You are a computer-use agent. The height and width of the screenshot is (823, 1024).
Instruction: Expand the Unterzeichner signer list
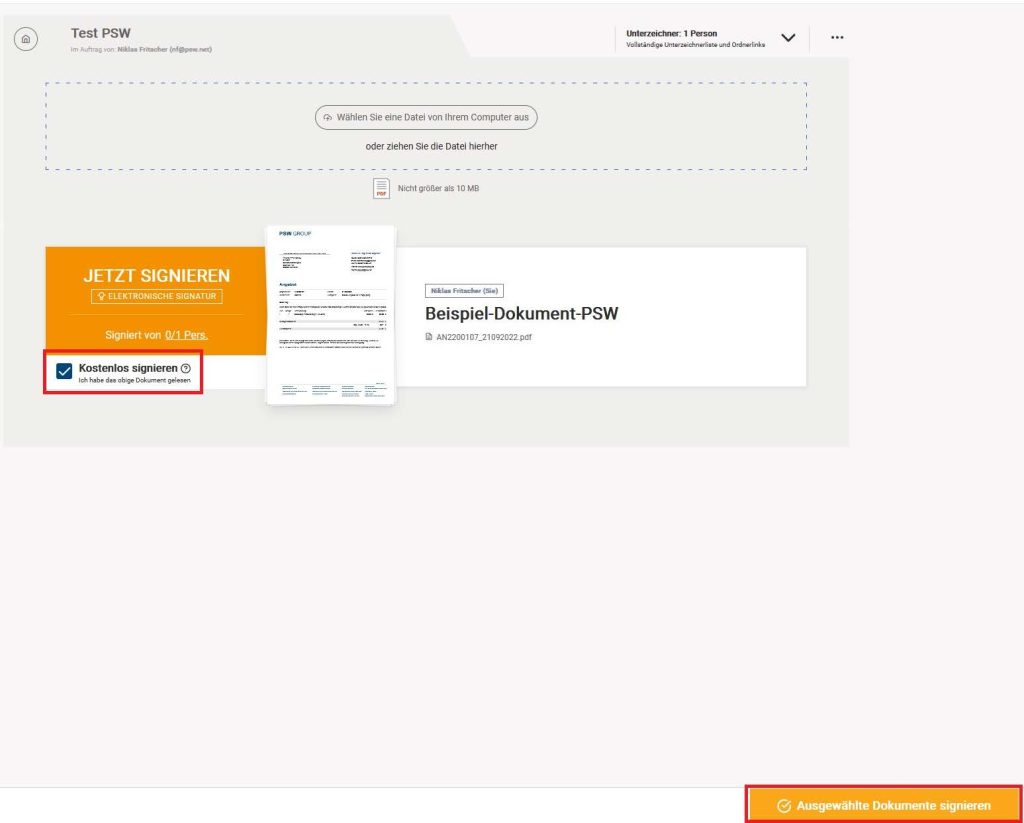[x=789, y=37]
